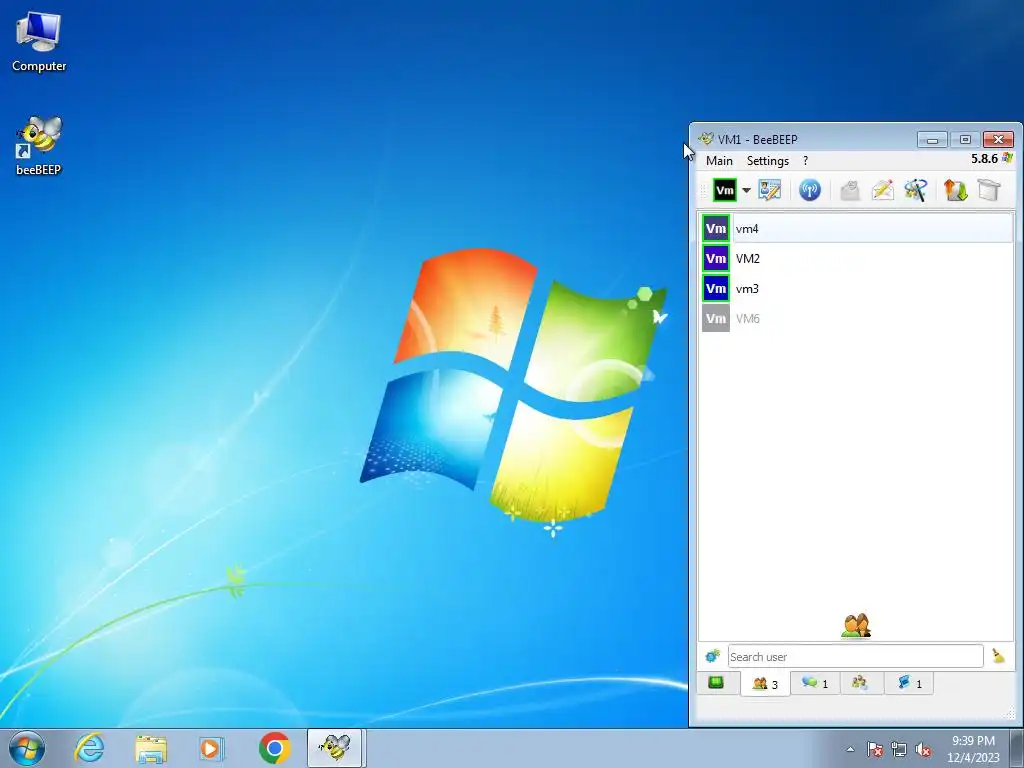The width and height of the screenshot is (1024, 768).
Task: Show hidden tray icons arrow
Action: point(850,749)
